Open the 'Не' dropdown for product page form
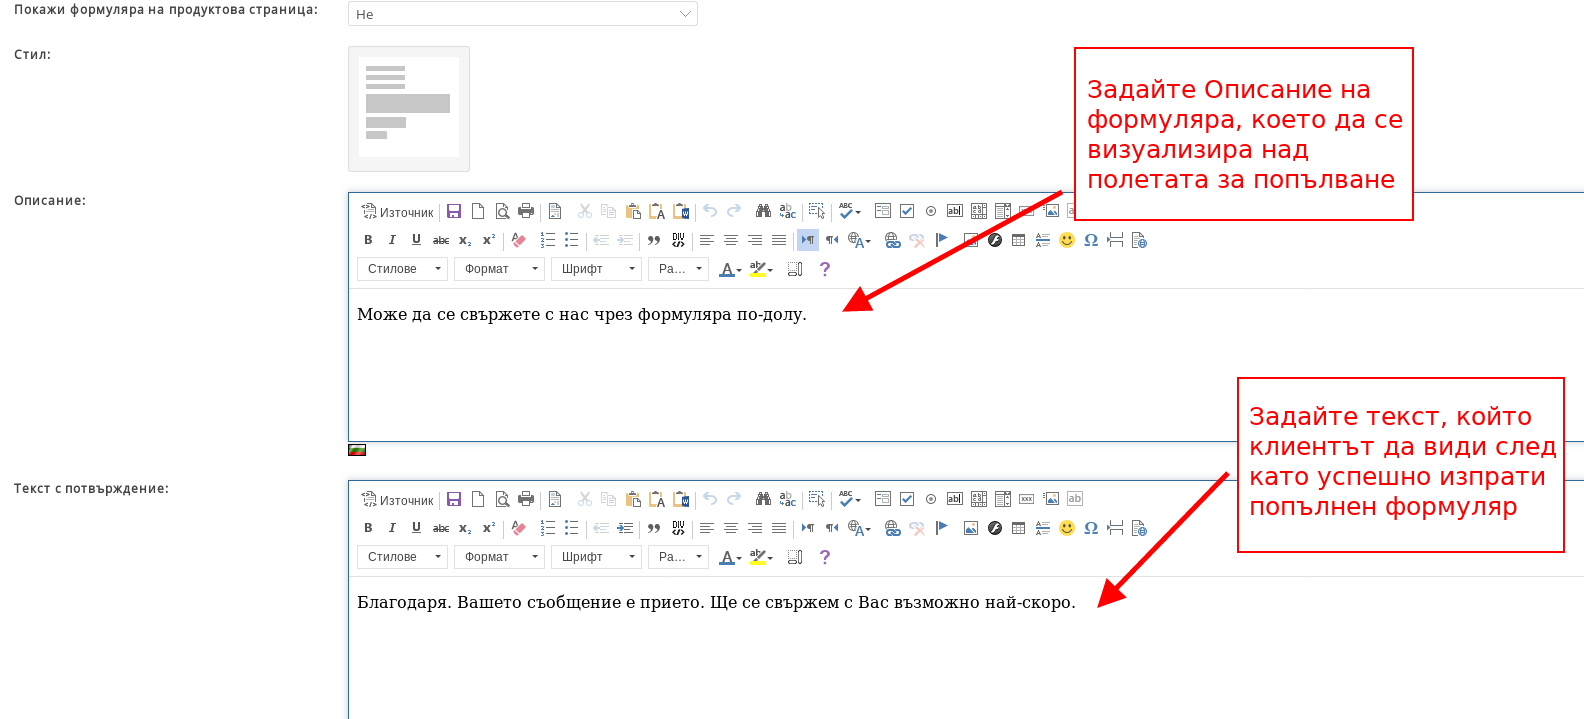1584x719 pixels. click(522, 14)
